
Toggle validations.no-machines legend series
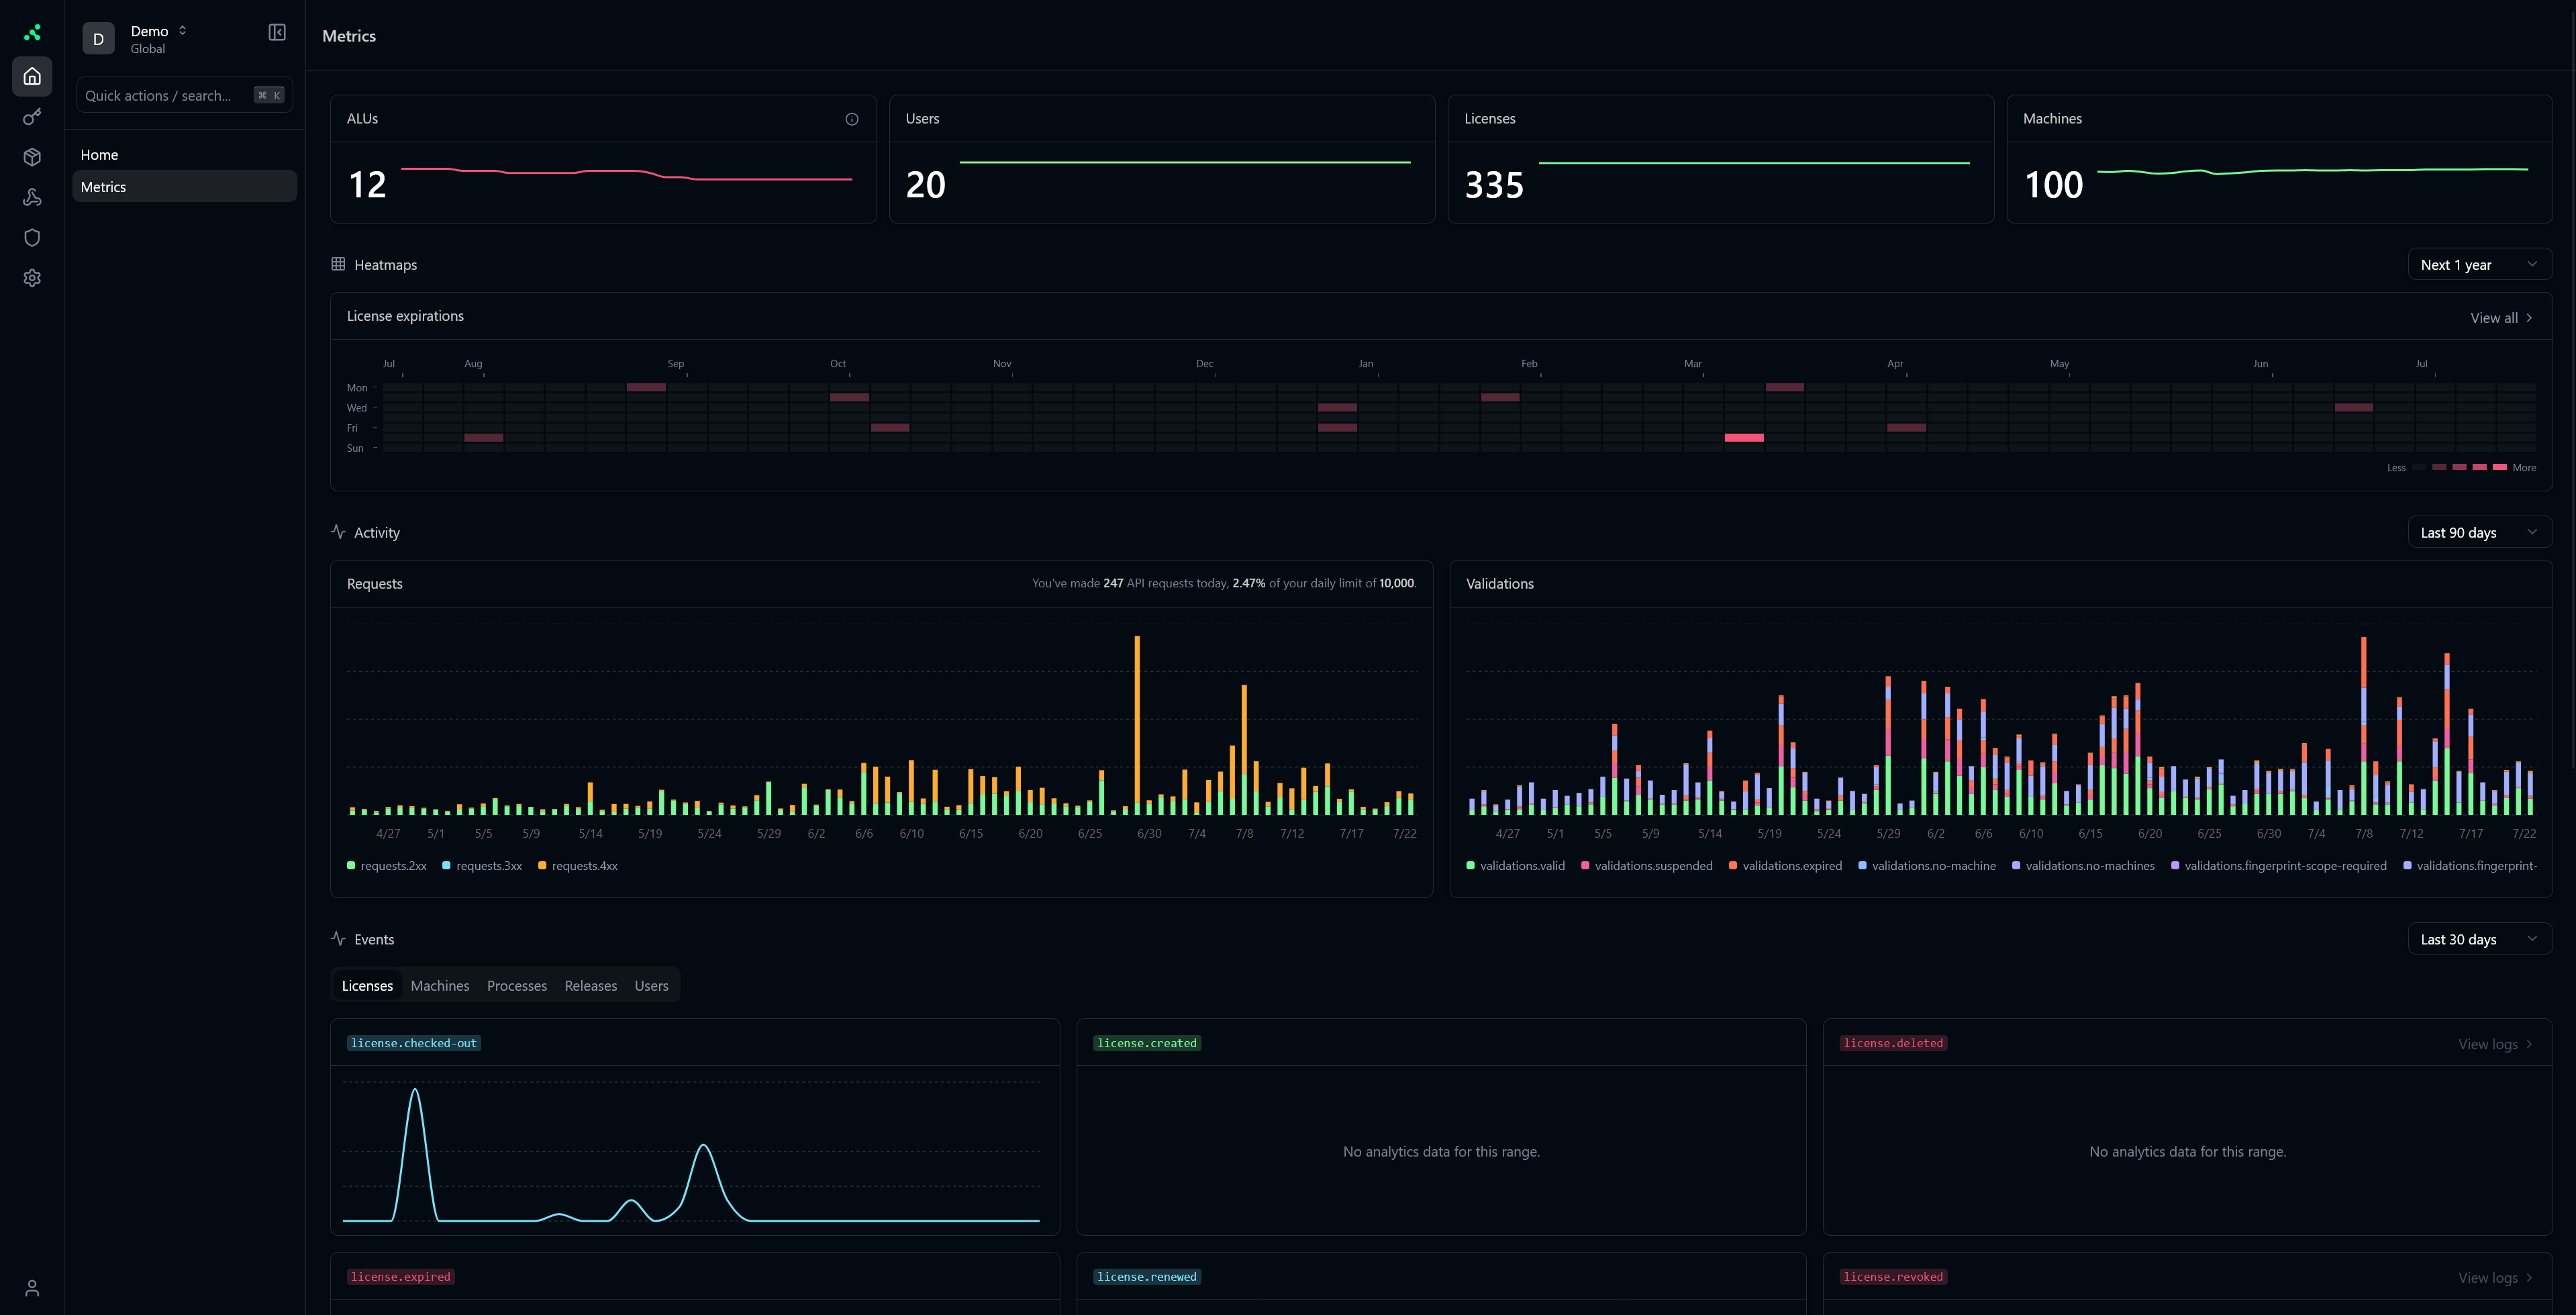(x=2083, y=866)
